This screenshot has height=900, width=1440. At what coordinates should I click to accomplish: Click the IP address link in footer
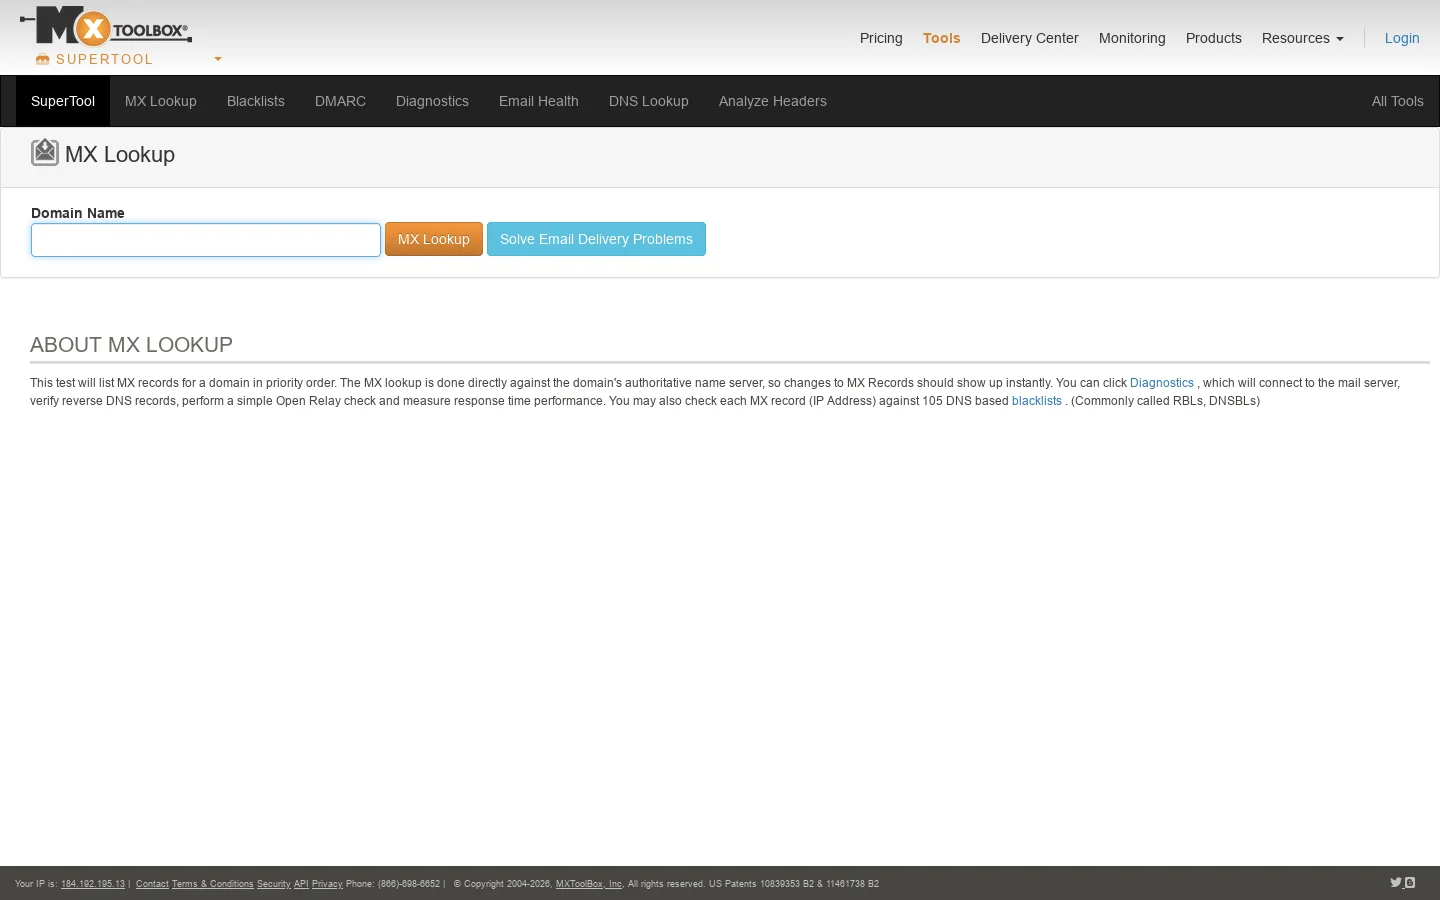[x=93, y=884]
